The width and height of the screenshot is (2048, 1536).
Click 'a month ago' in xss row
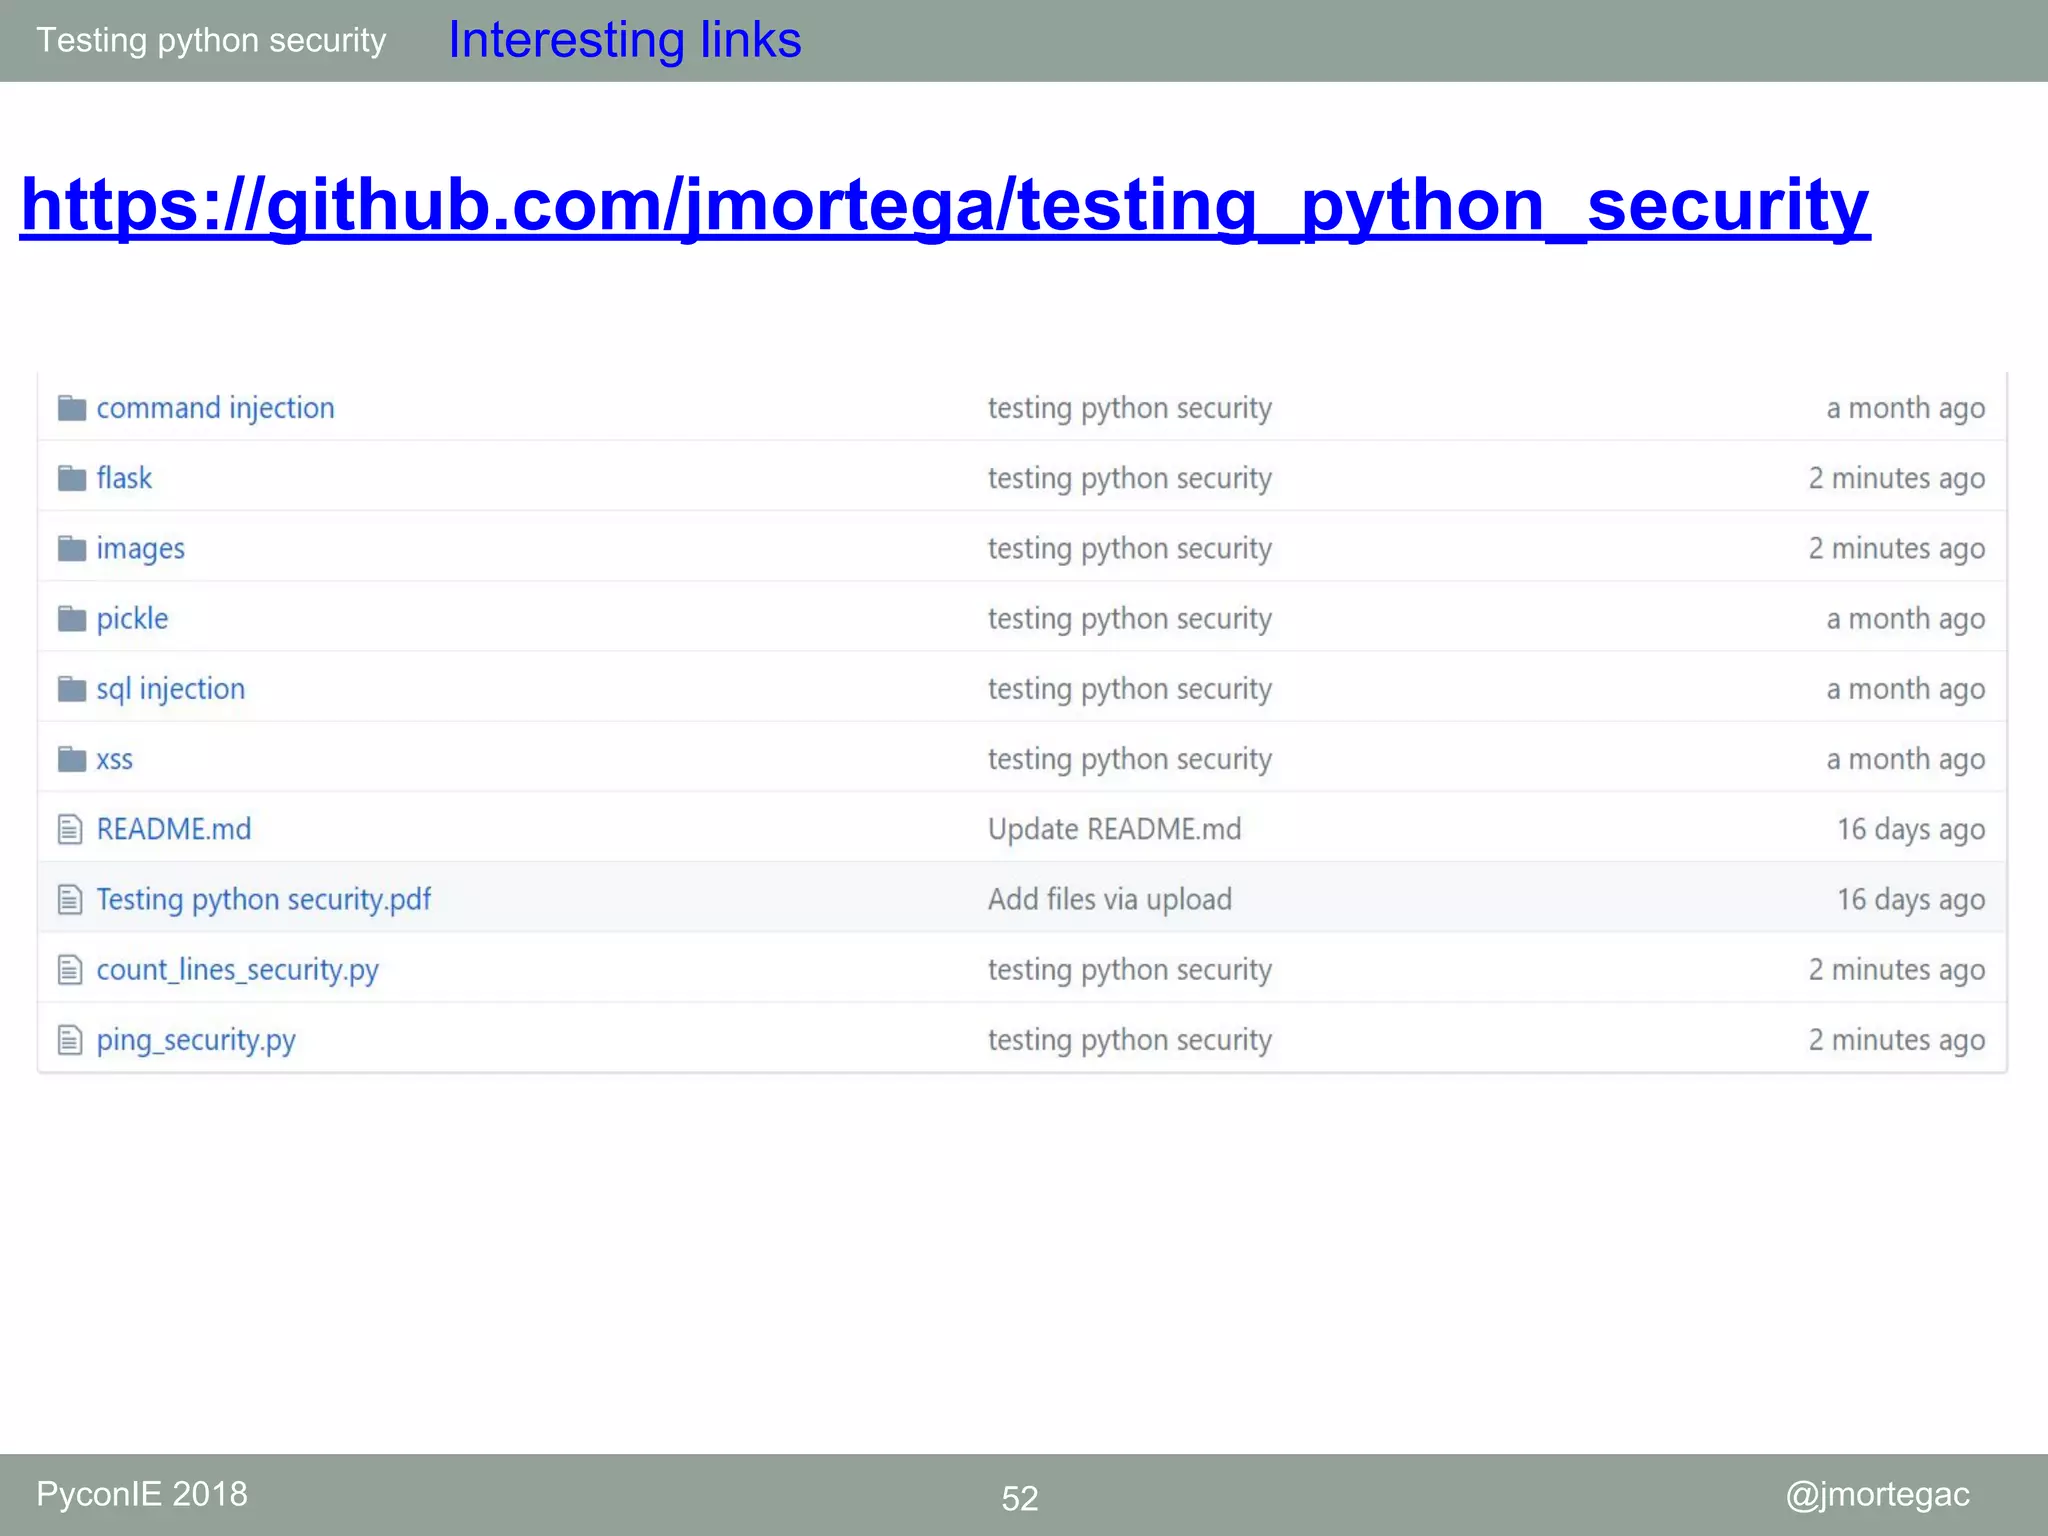click(x=1905, y=759)
